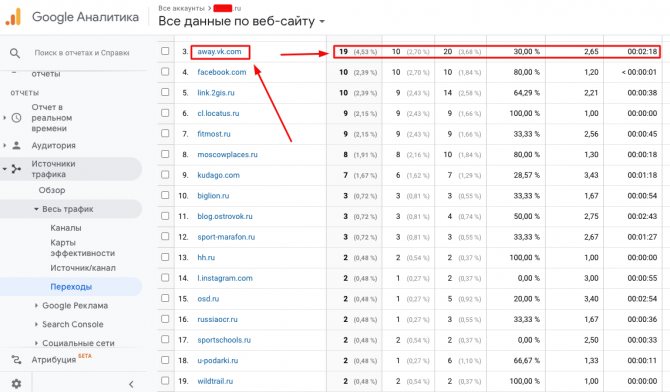This screenshot has height=392, width=670.
Task: Tick the sport-marafon.ru row checkbox
Action: tap(165, 236)
